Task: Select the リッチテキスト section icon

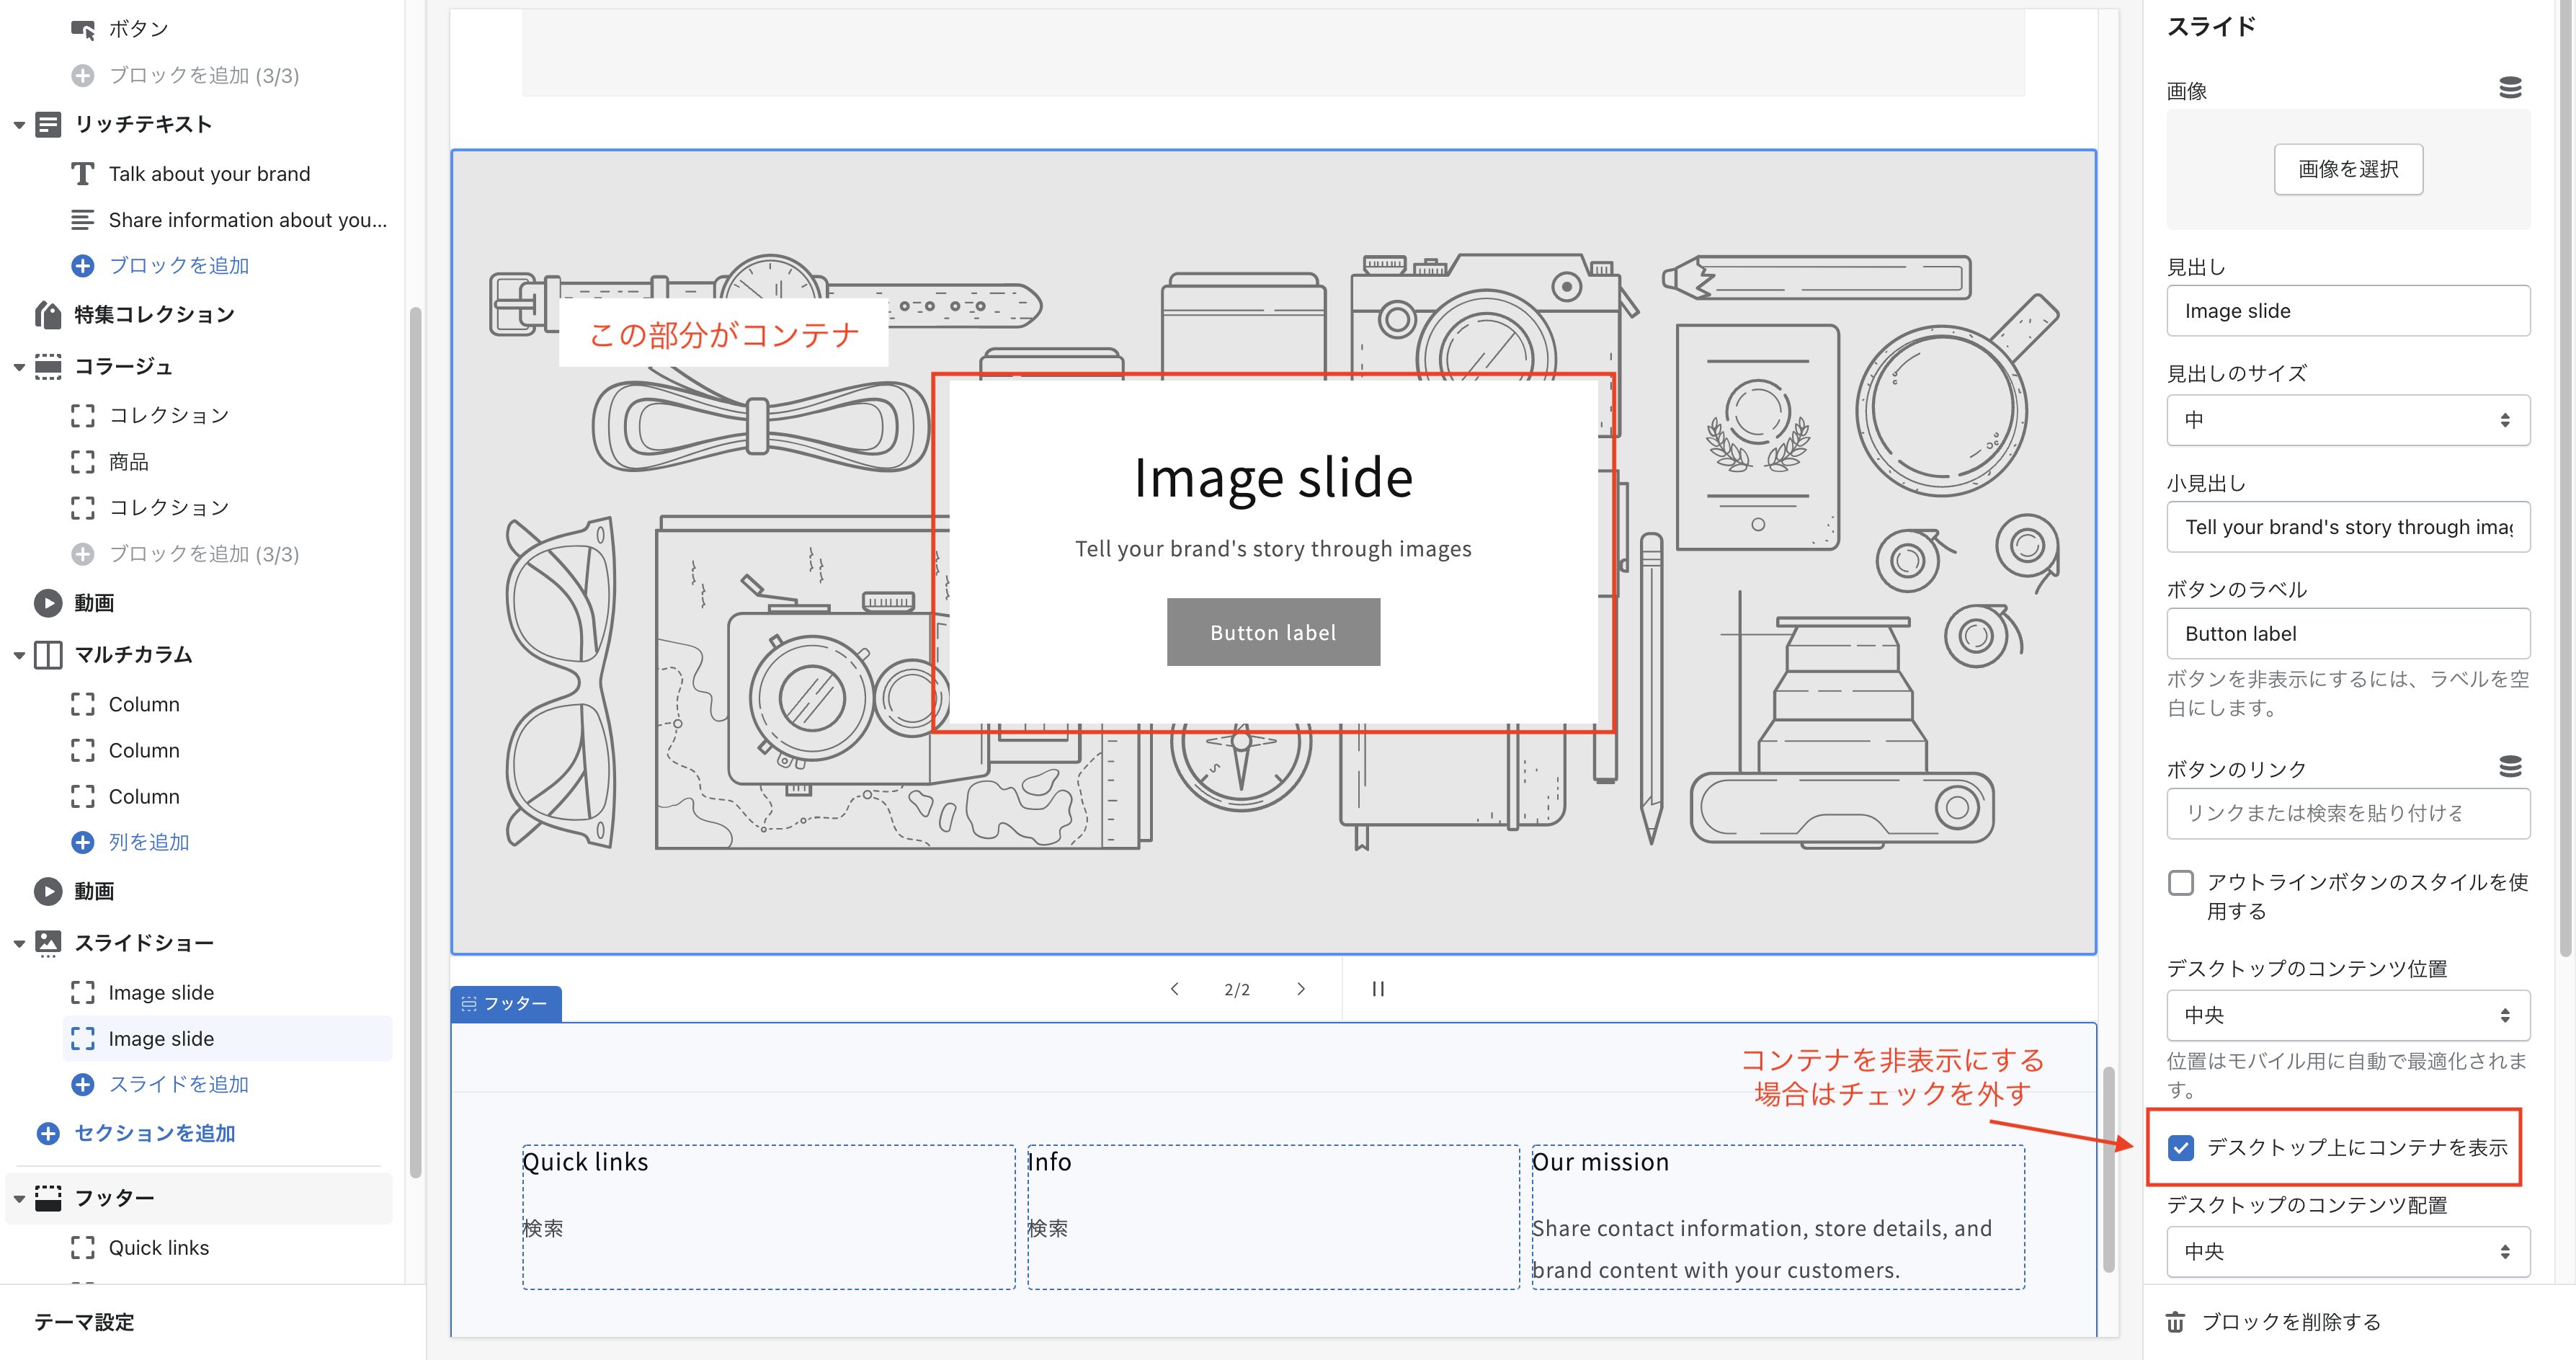Action: pos(48,124)
